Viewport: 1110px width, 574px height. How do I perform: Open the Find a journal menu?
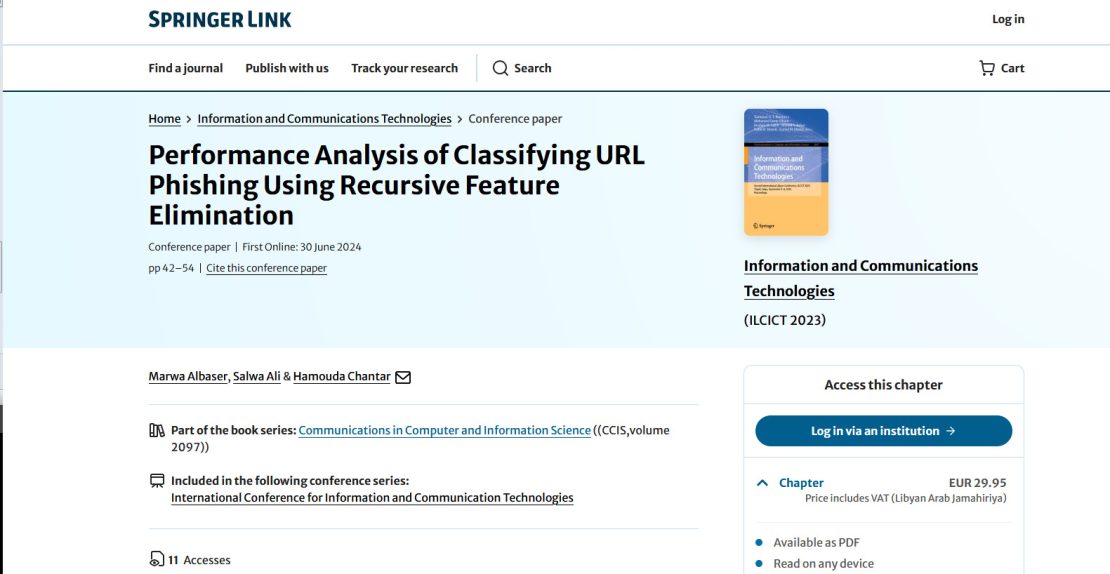coord(185,68)
